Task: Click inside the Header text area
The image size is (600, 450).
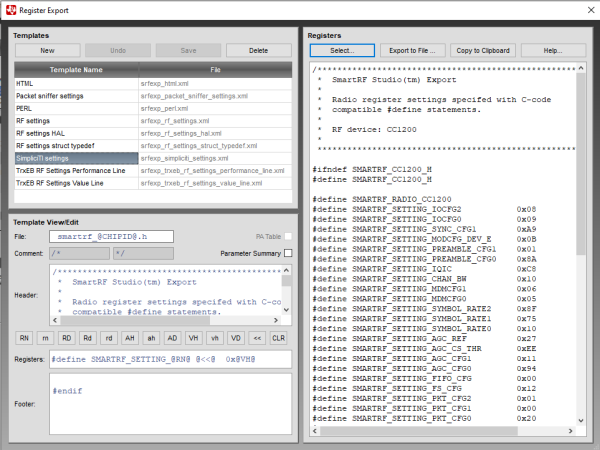Action: click(x=166, y=290)
